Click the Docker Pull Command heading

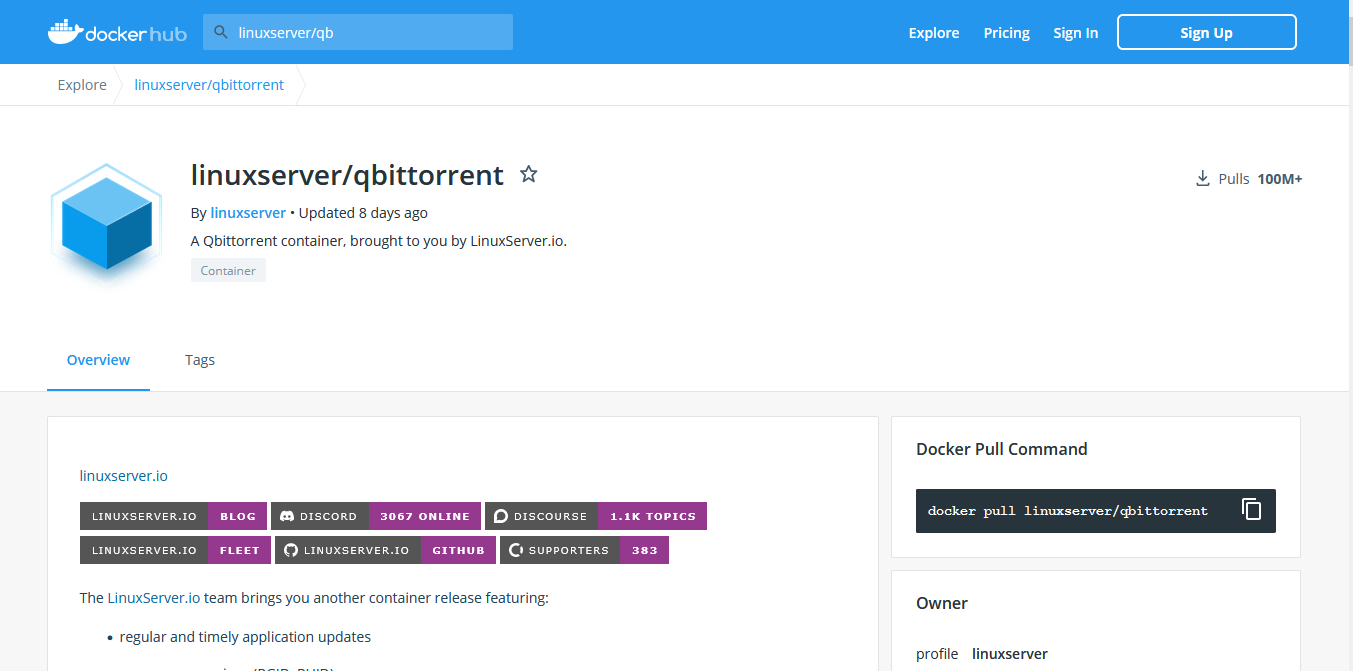1002,449
